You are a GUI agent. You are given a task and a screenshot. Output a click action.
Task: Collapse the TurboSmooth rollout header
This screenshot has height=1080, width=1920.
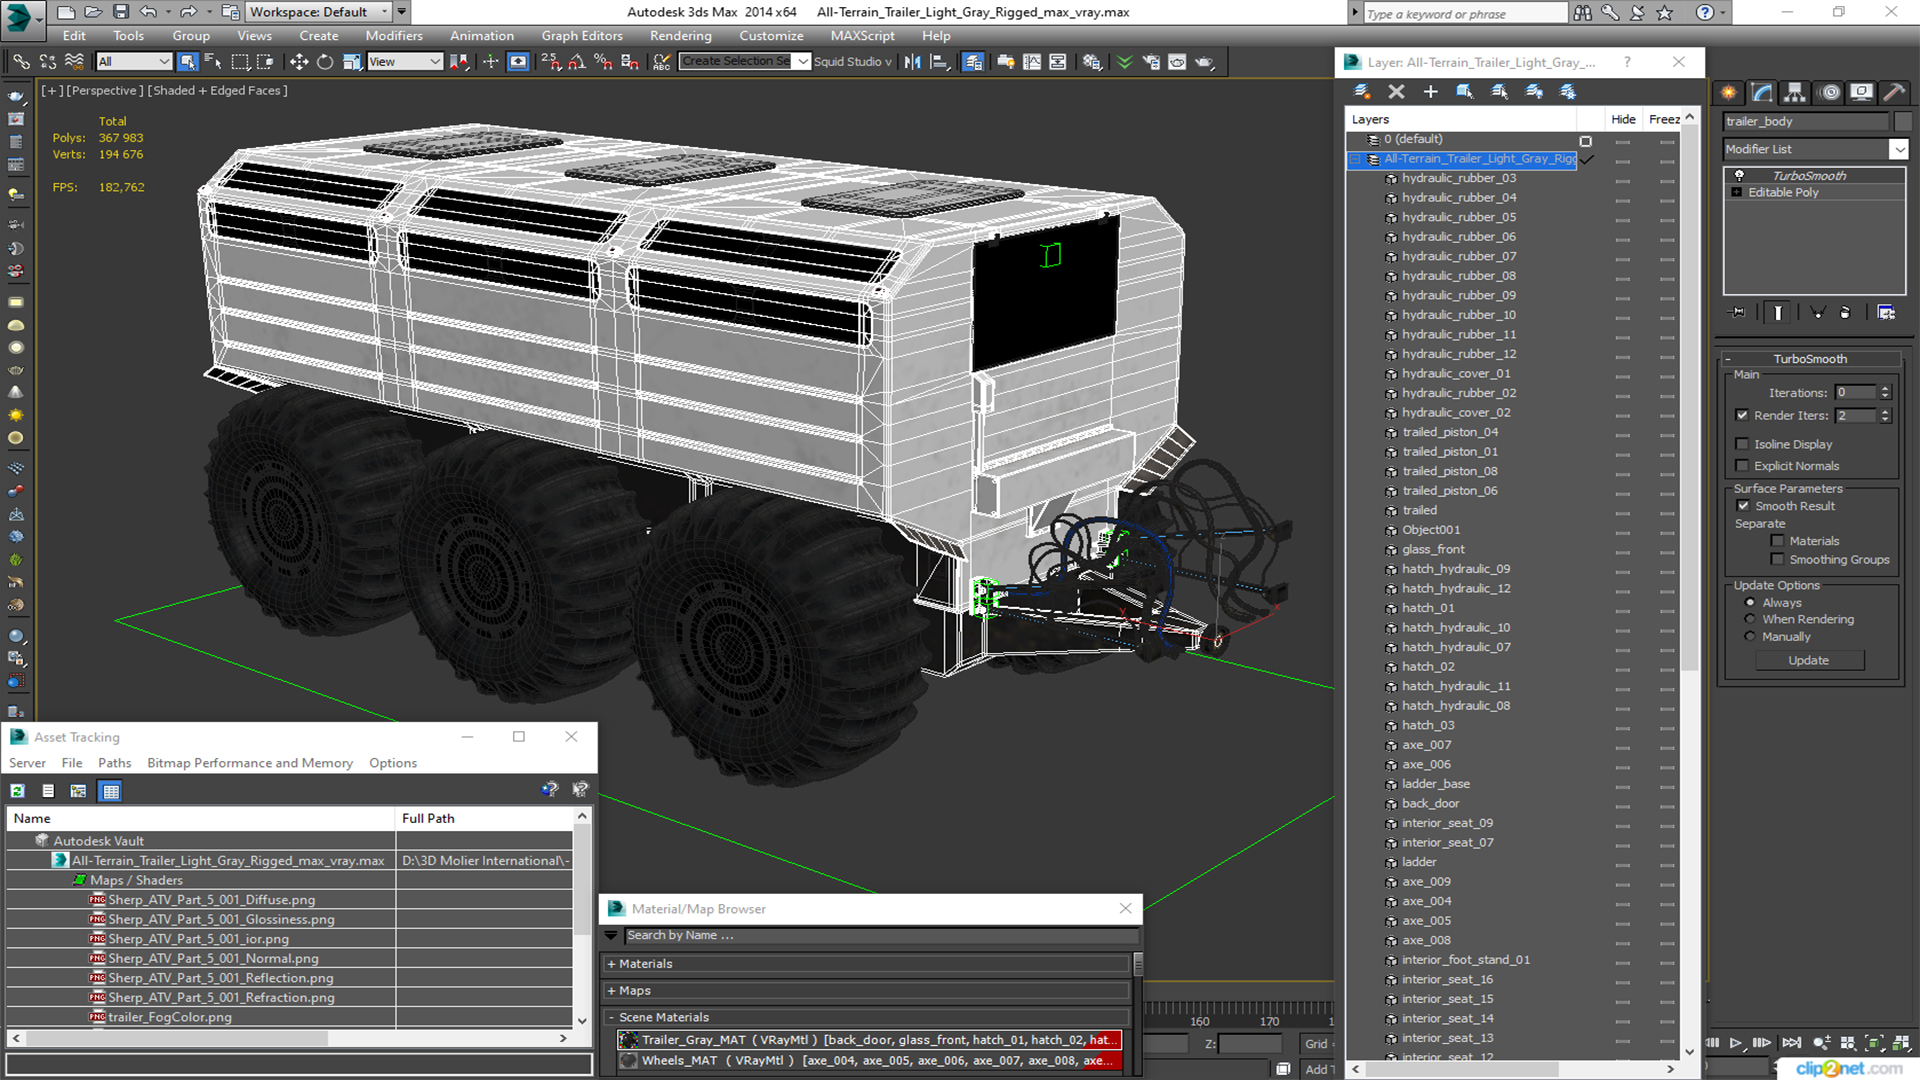pos(1810,359)
